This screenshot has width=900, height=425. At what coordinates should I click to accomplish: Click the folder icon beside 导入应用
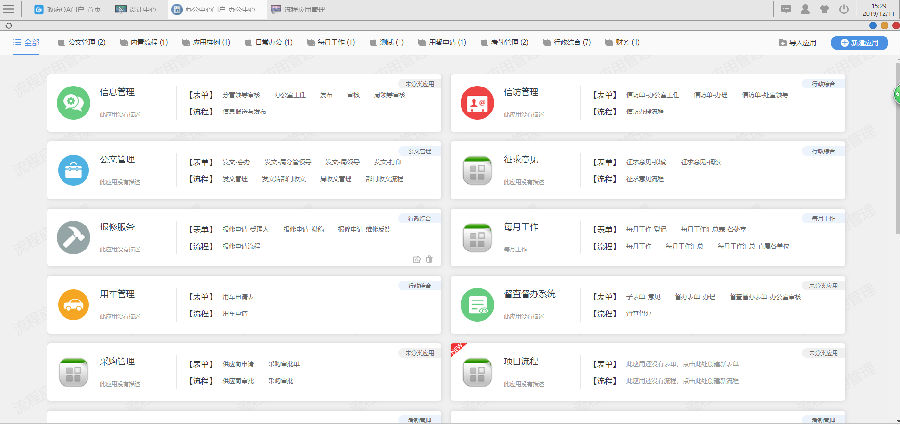pyautogui.click(x=782, y=42)
